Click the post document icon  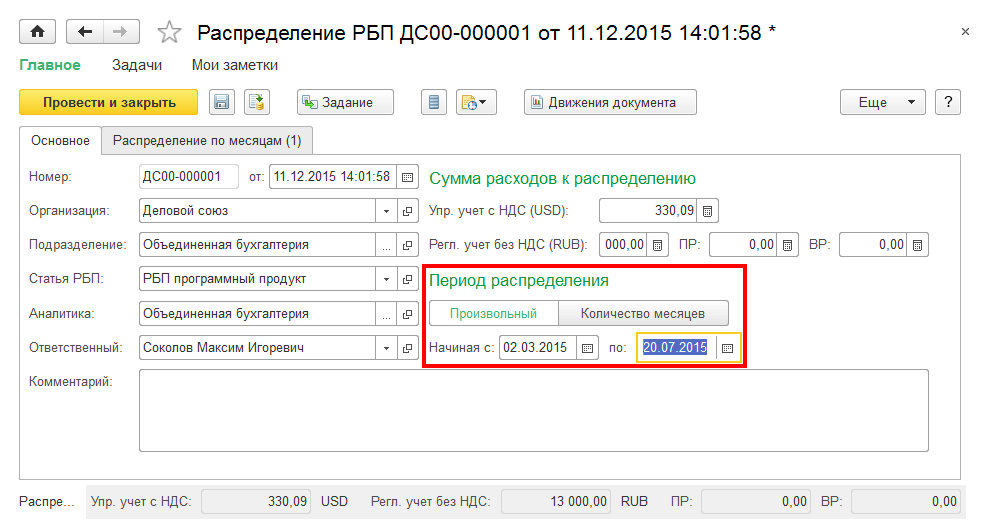(258, 102)
